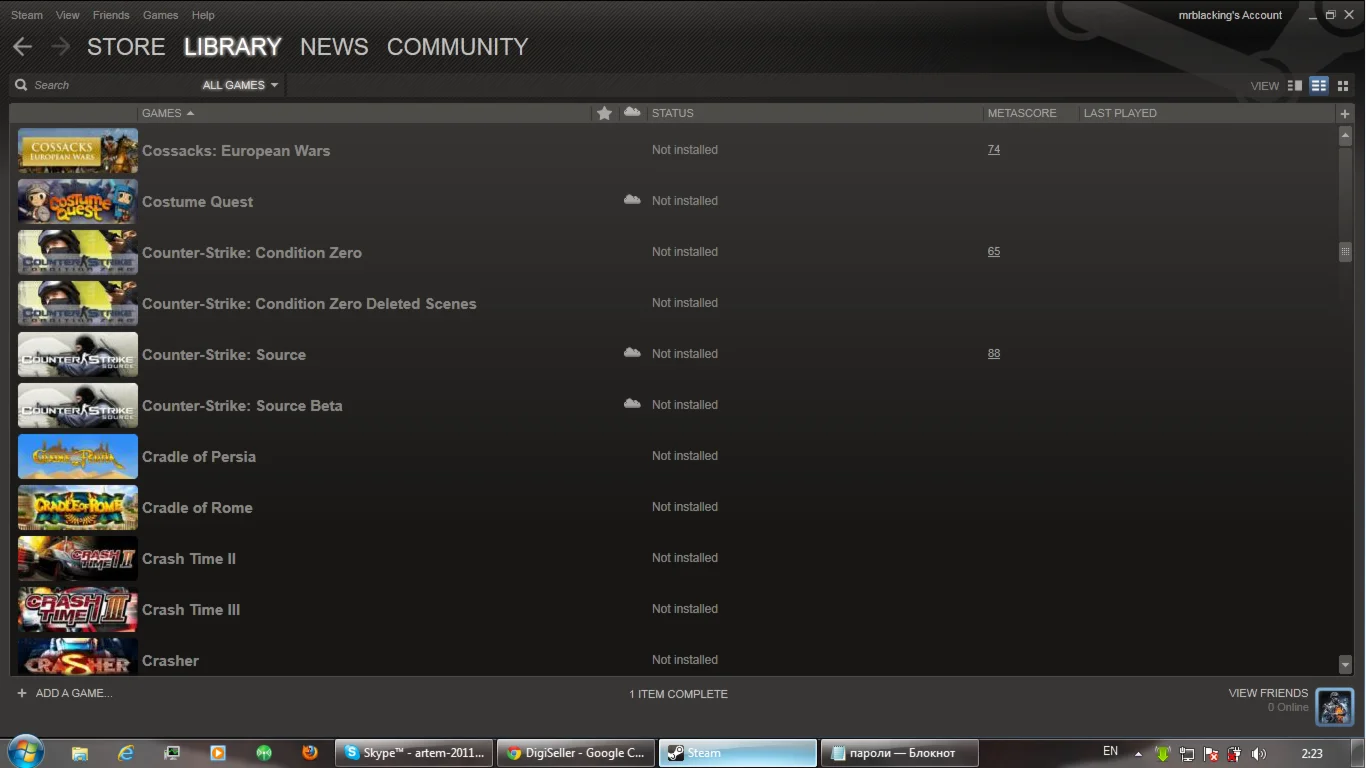The image size is (1366, 768).
Task: Switch to grid view mode icon
Action: tap(1343, 86)
